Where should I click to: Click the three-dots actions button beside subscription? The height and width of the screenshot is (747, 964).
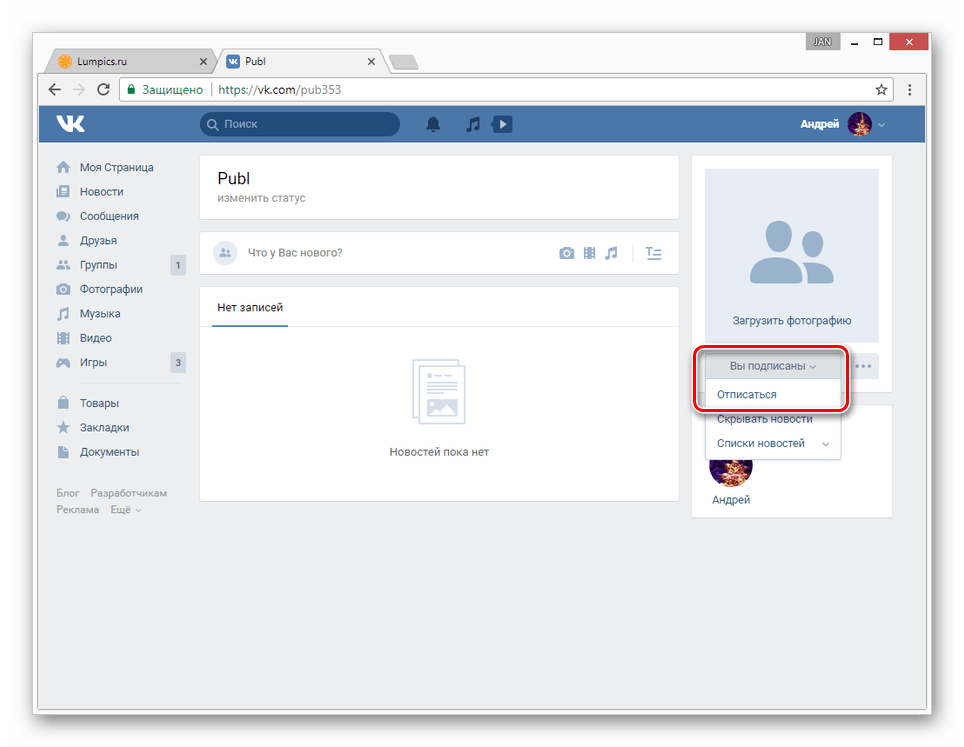coord(863,366)
